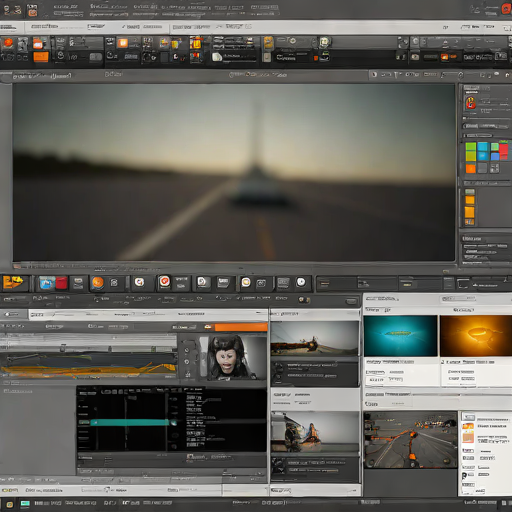Select the stacked orange square in the right panel
This screenshot has width=512, height=512.
pos(470,212)
